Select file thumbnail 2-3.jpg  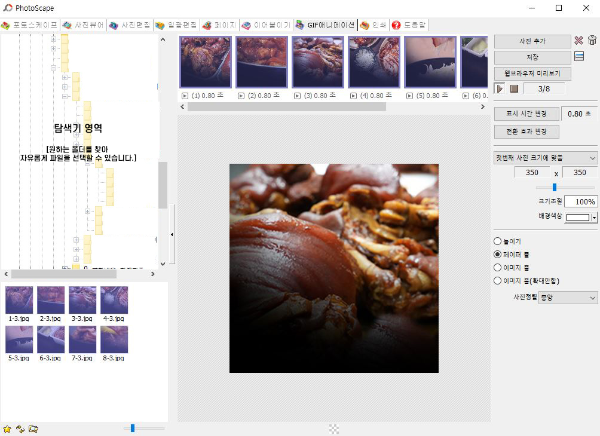click(51, 300)
